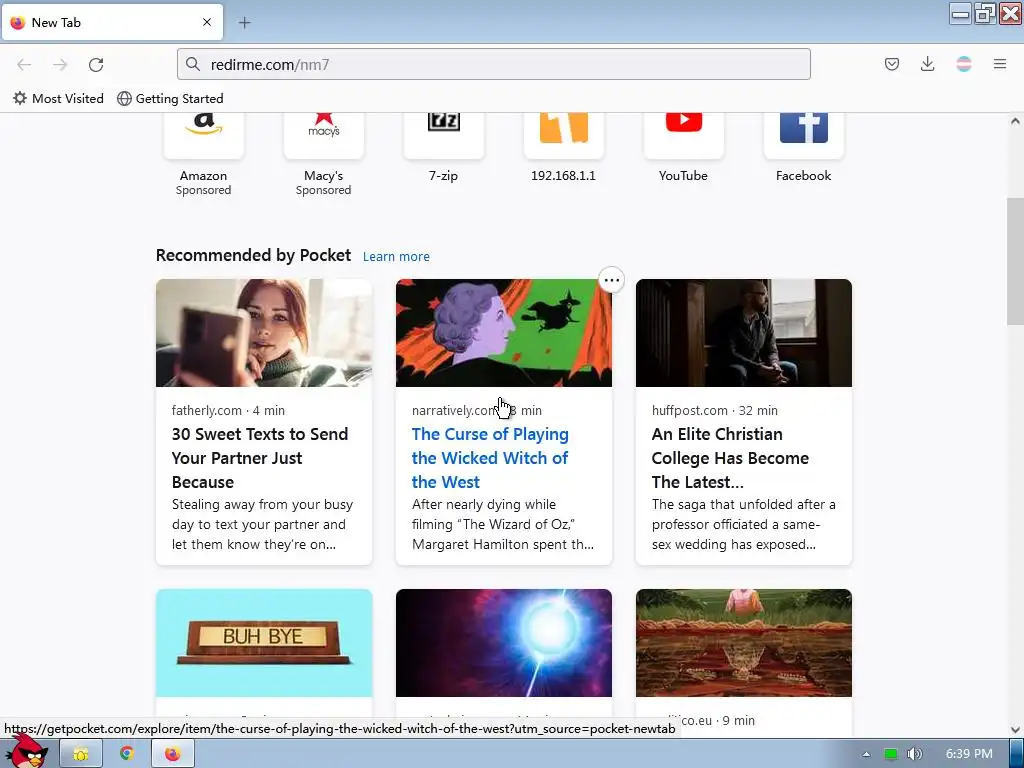Close the New Tab tab
The width and height of the screenshot is (1024, 768).
(207, 22)
